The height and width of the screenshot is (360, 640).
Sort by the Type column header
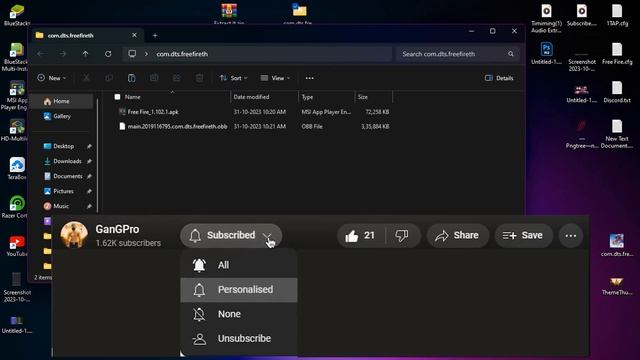307,97
